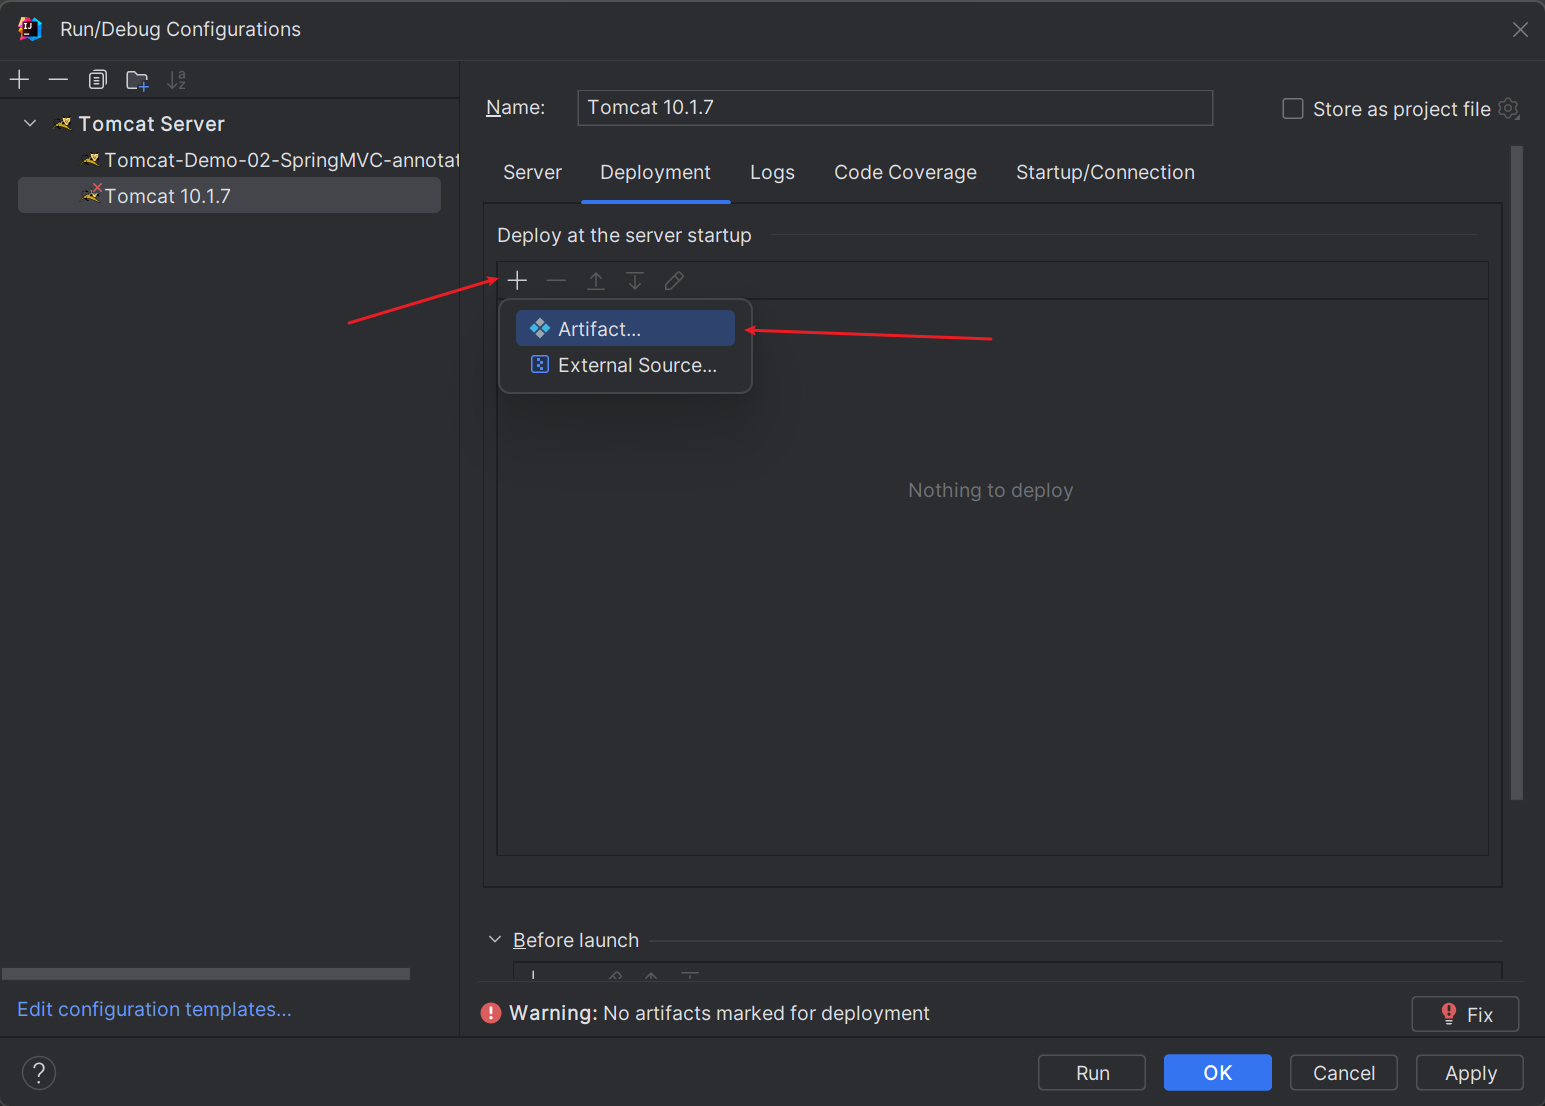Open Edit configuration templates link
The image size is (1545, 1106).
154,1009
